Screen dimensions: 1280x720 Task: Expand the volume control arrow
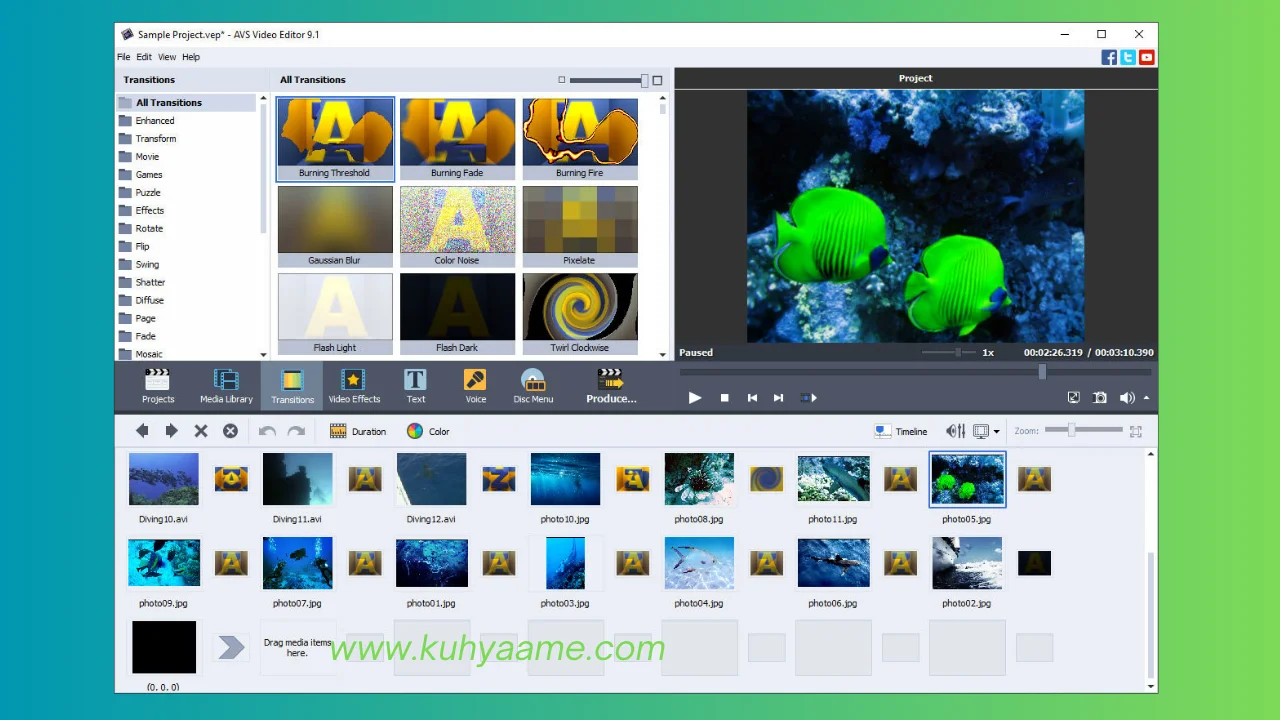(x=1146, y=398)
